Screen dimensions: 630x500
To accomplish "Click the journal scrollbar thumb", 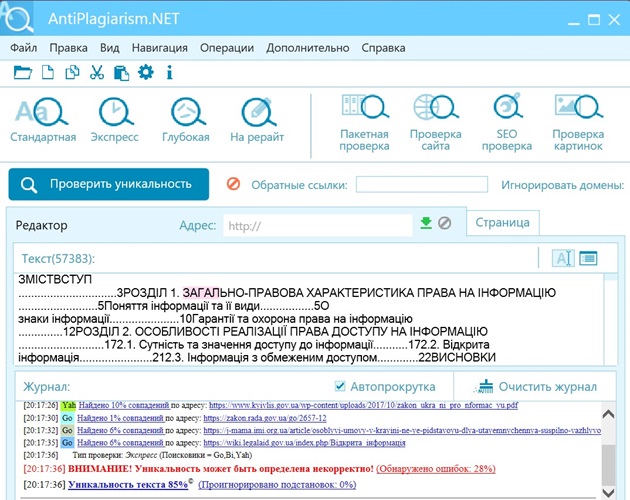I will click(x=608, y=466).
